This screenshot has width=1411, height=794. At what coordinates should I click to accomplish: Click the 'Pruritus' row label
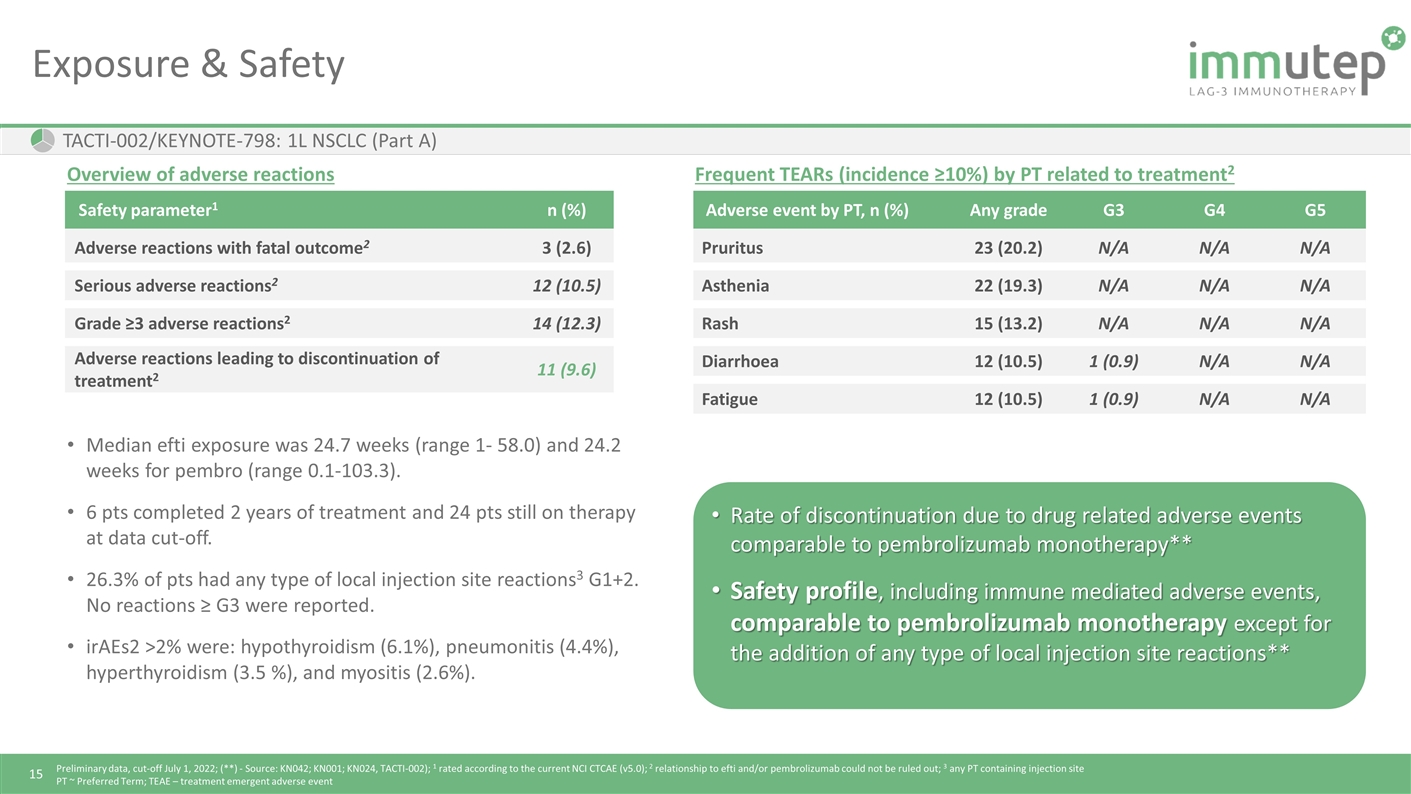point(732,248)
